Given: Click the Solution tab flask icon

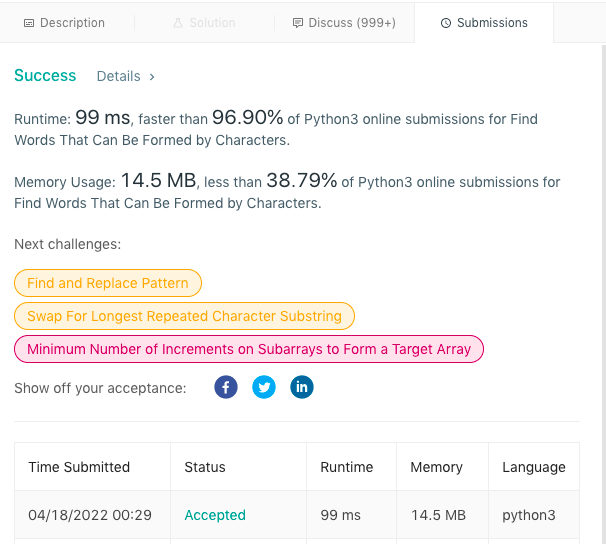Looking at the screenshot, I should (x=178, y=23).
